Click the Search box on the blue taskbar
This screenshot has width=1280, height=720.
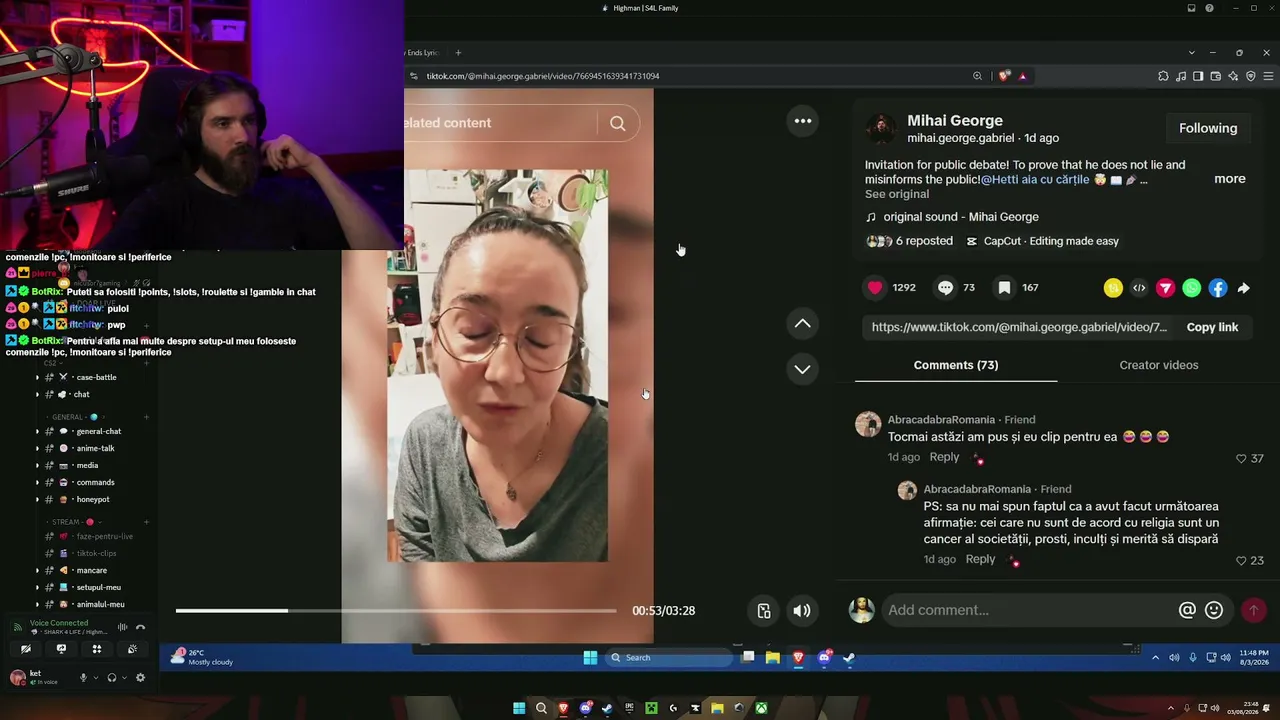pos(671,657)
